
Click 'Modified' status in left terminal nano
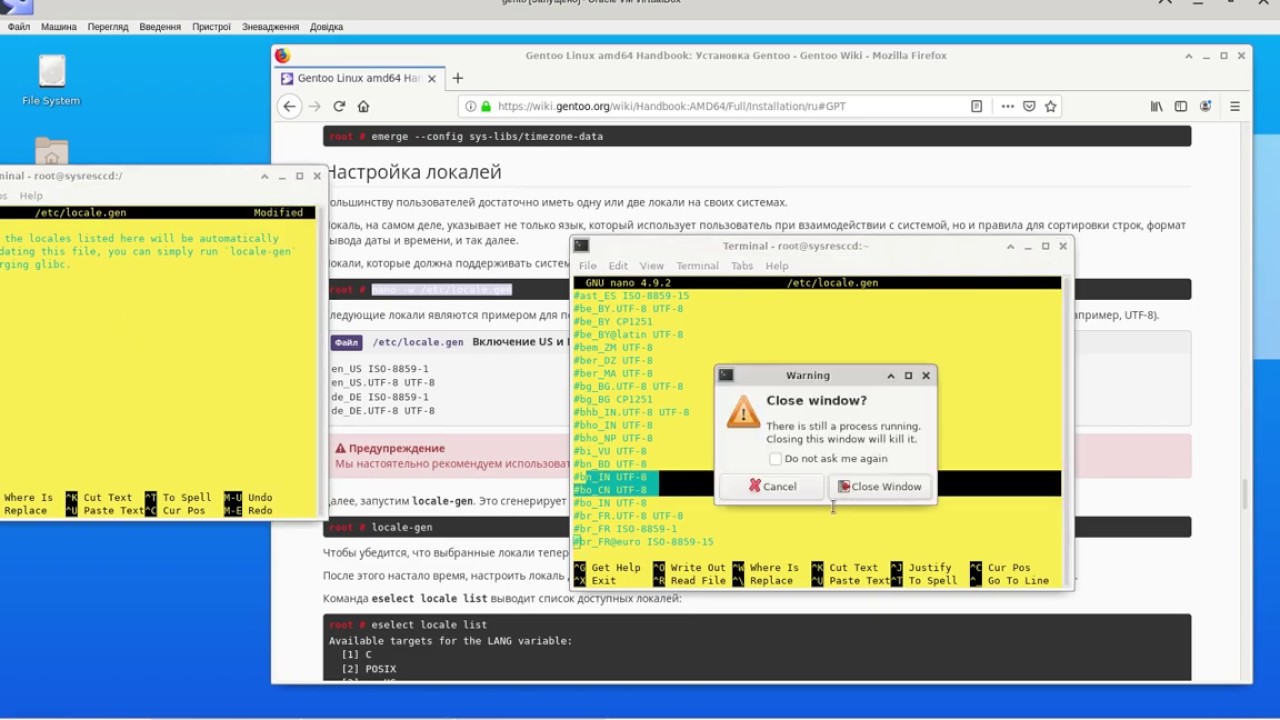coord(278,213)
